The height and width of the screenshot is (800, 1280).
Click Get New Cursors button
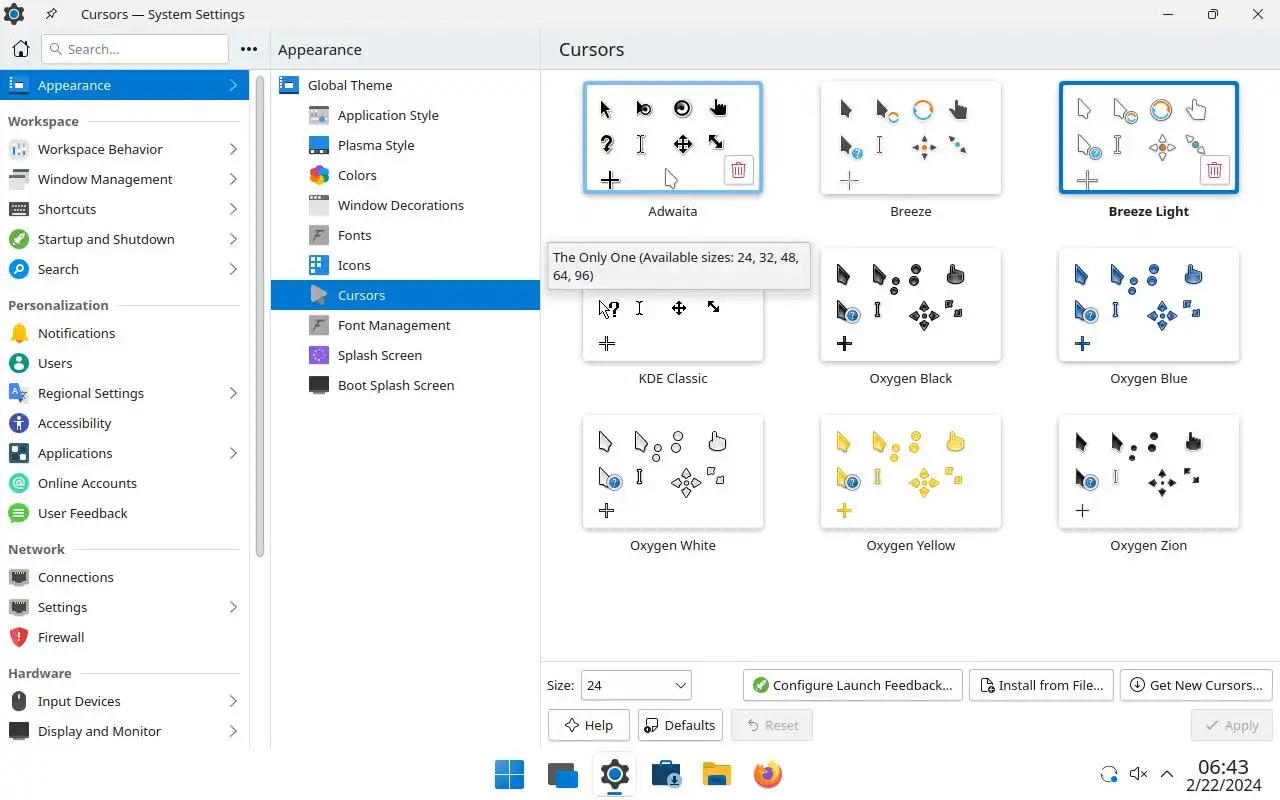point(1196,685)
